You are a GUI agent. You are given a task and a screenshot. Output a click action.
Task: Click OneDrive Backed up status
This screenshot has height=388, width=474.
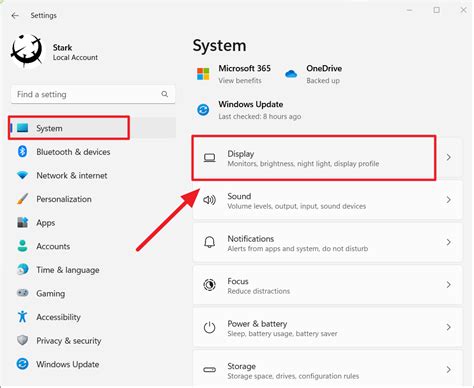click(323, 80)
